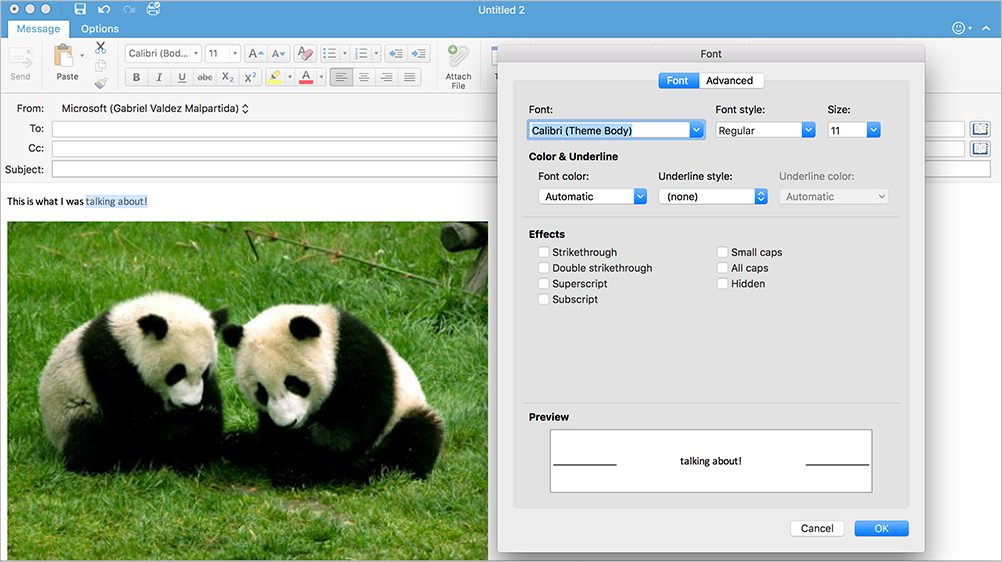Check the Small caps effect
The width and height of the screenshot is (1002, 562).
(723, 253)
